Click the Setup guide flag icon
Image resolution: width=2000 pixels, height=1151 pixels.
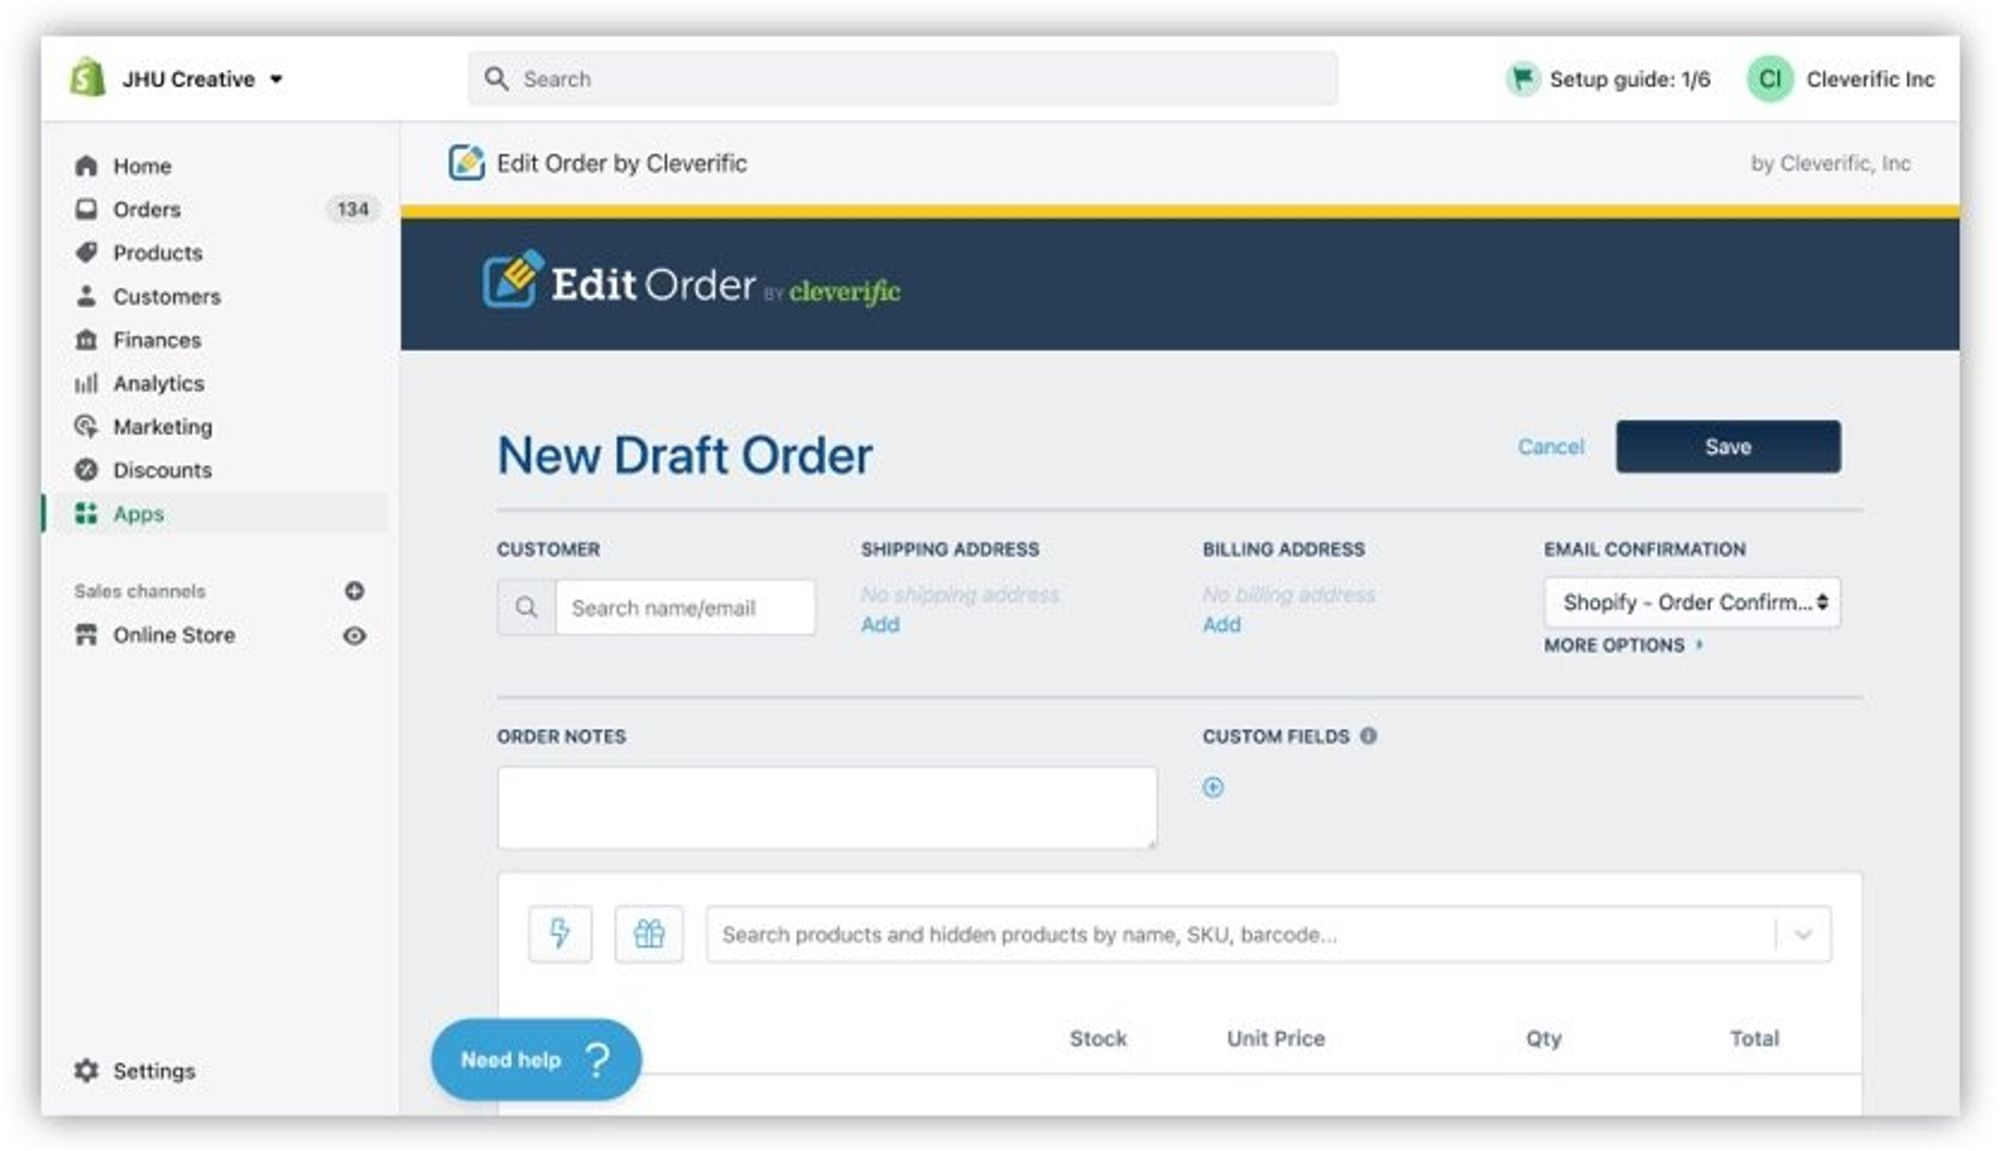coord(1522,78)
